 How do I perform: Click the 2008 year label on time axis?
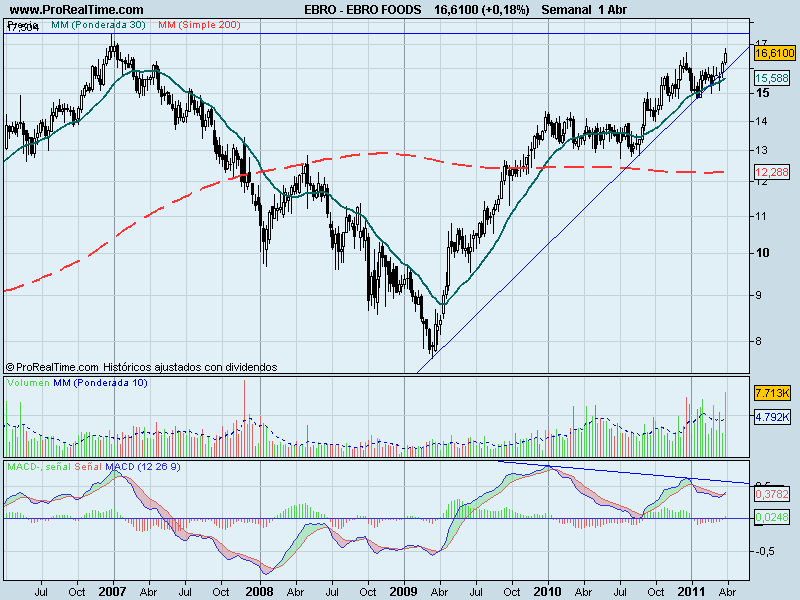[x=259, y=591]
